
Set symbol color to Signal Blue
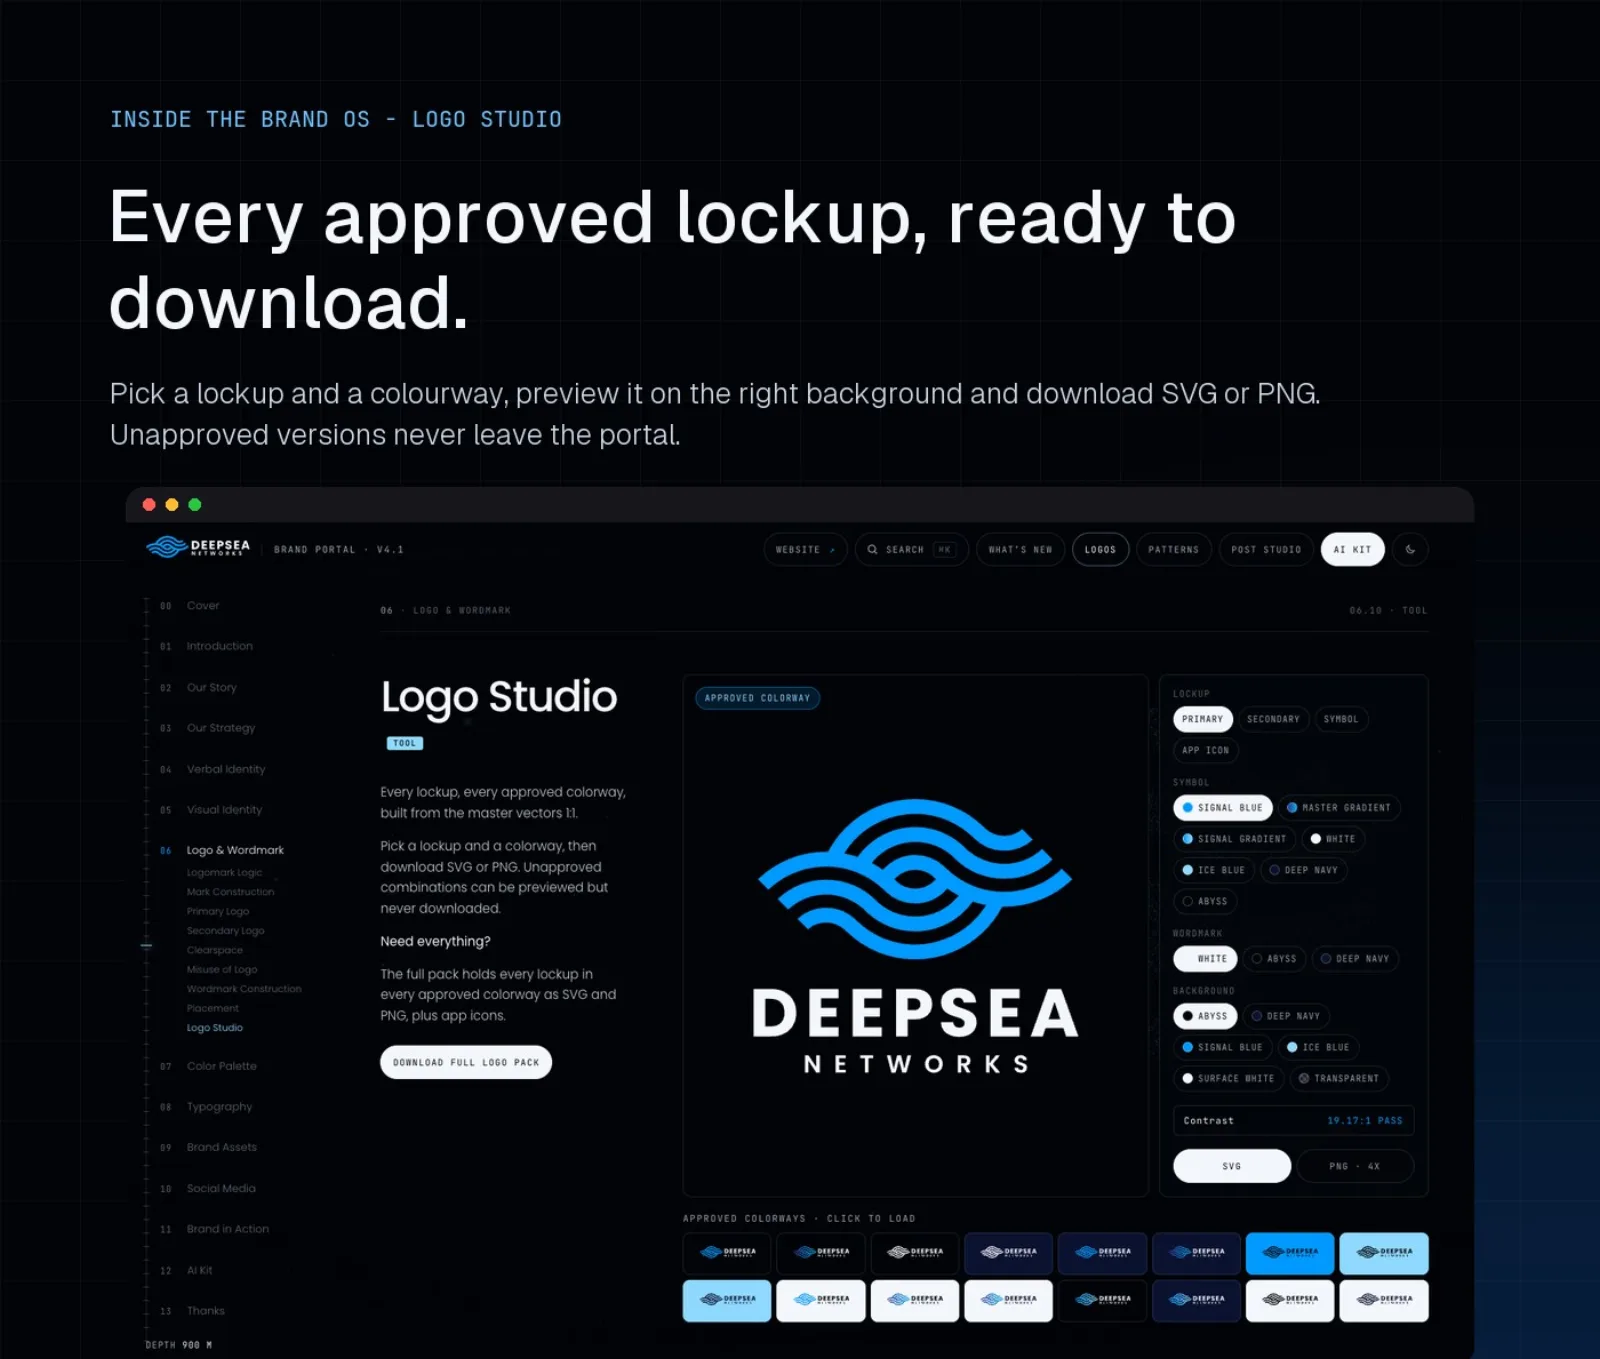pyautogui.click(x=1222, y=807)
